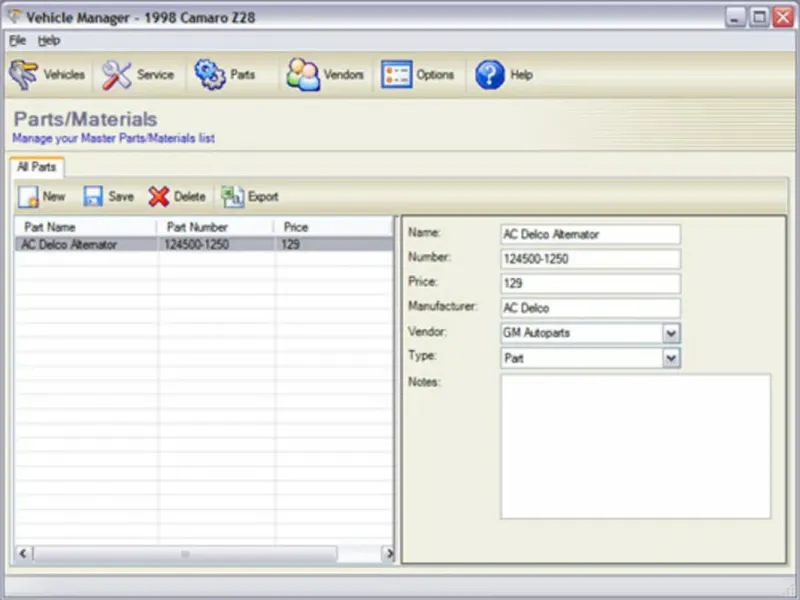This screenshot has width=800, height=600.
Task: Click the Export button label
Action: [x=263, y=196]
